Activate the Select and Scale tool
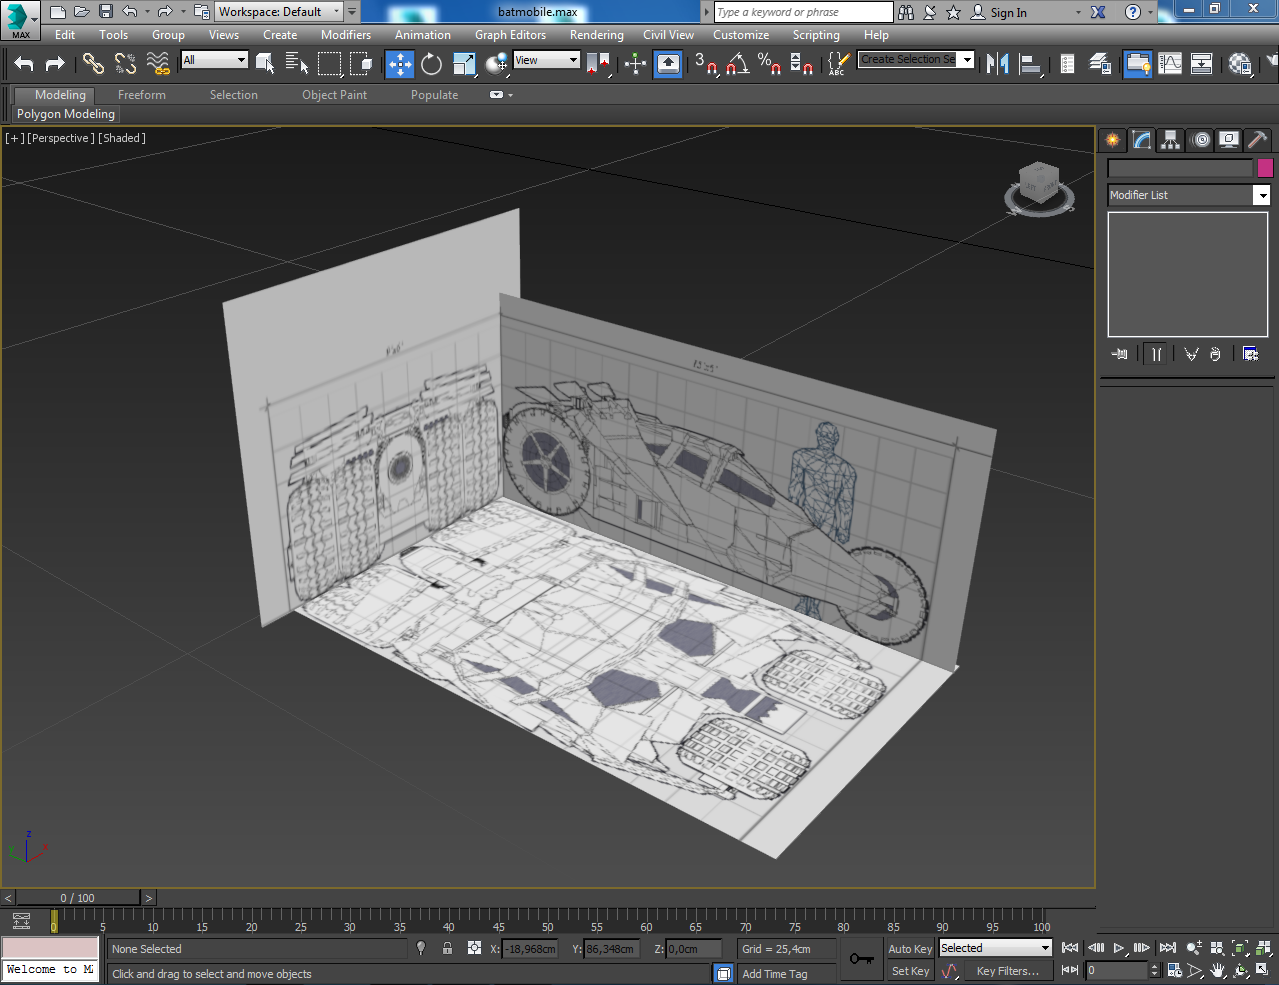 (x=464, y=64)
